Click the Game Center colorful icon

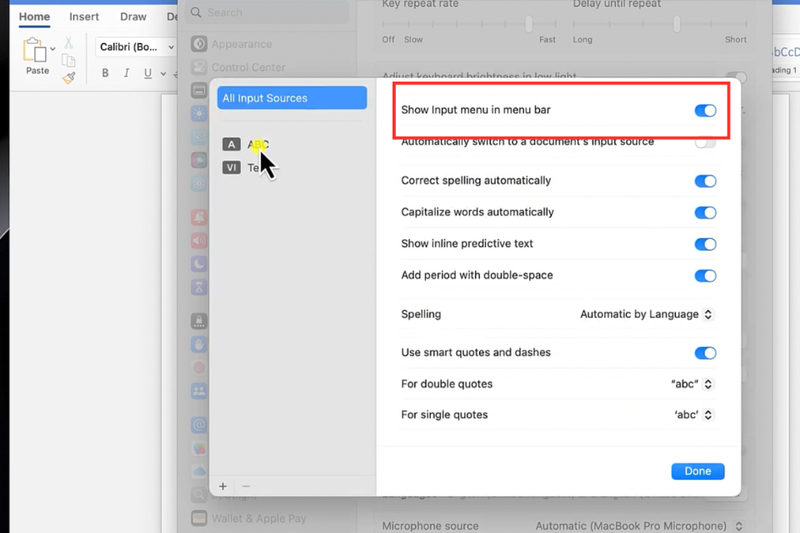[x=199, y=448]
